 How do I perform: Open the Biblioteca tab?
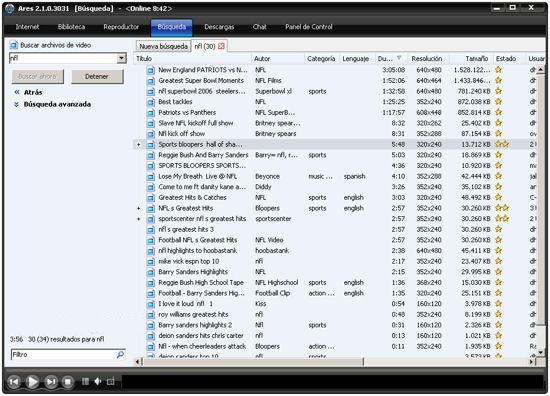tap(71, 27)
